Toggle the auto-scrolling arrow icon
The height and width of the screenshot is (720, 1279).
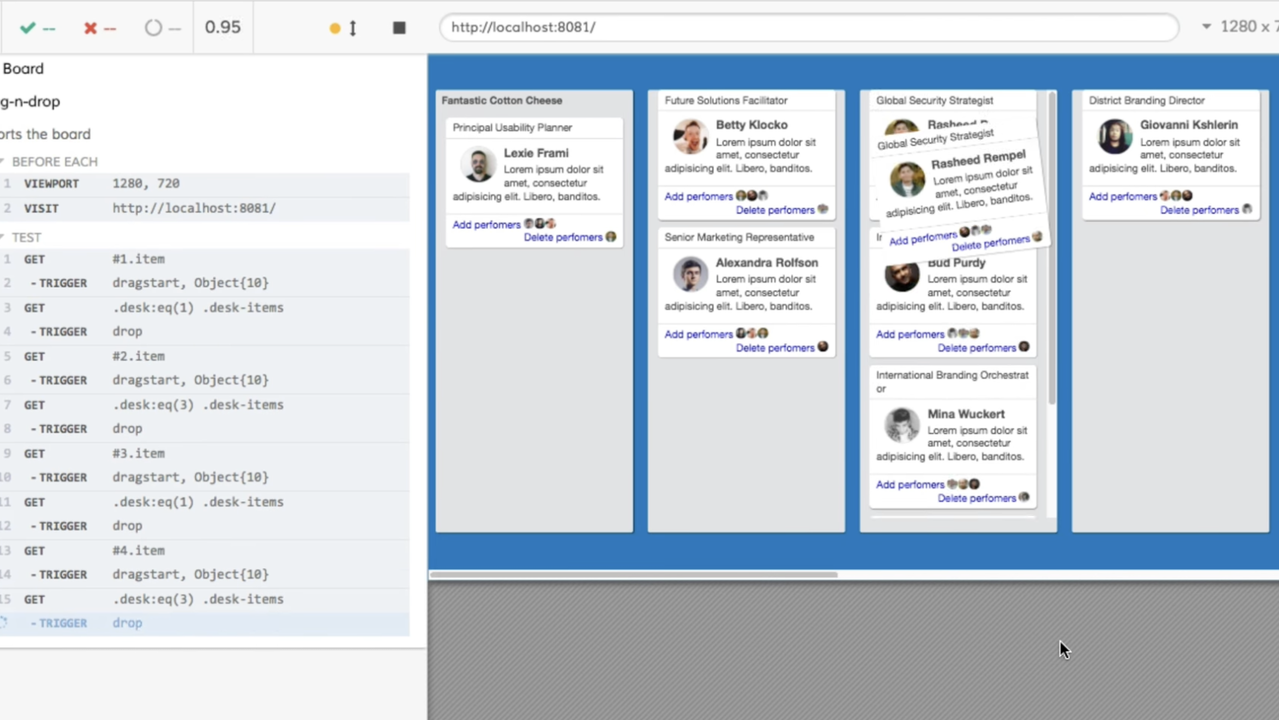point(352,28)
